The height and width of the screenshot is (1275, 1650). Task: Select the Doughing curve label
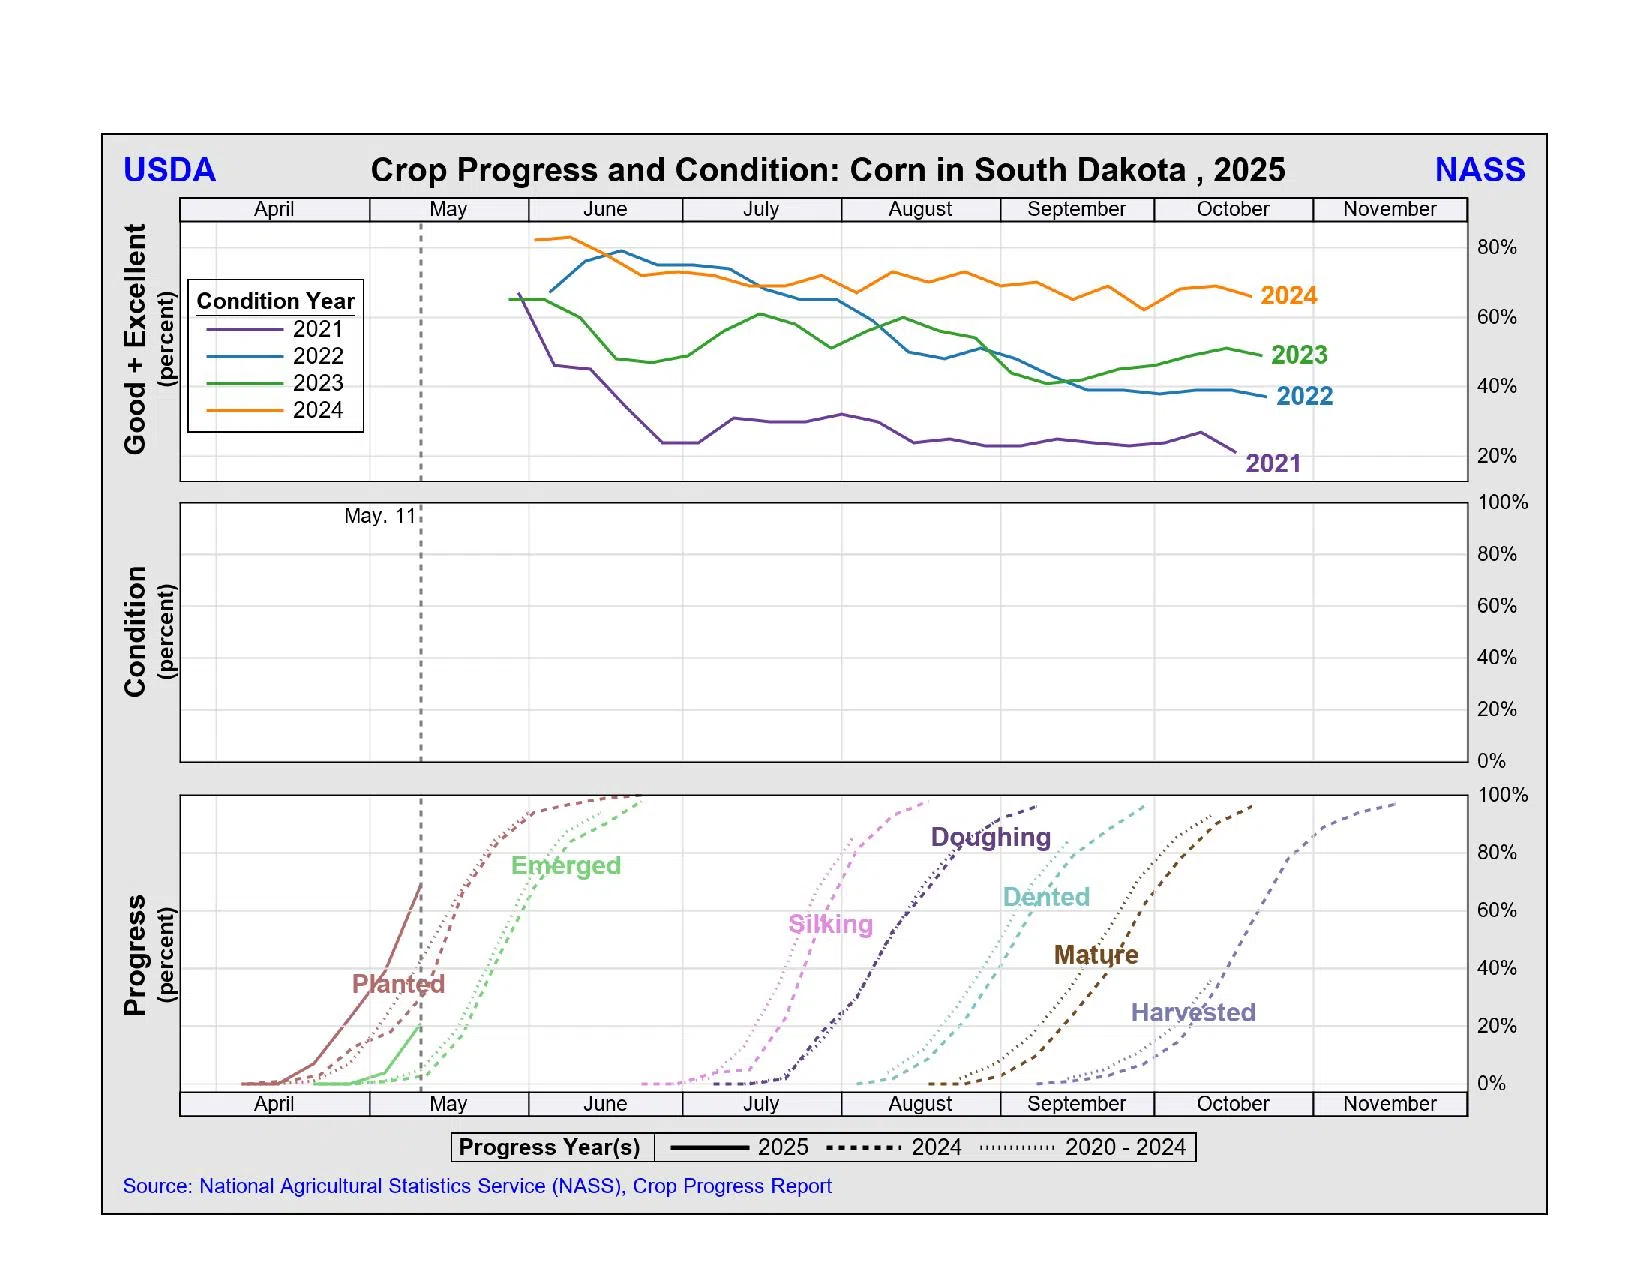click(990, 837)
